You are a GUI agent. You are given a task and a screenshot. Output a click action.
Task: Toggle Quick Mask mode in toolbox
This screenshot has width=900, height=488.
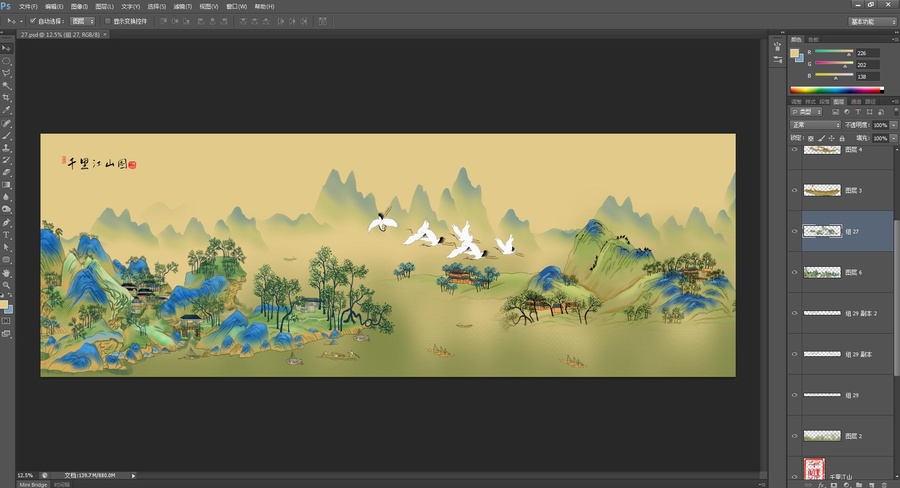pyautogui.click(x=6, y=321)
